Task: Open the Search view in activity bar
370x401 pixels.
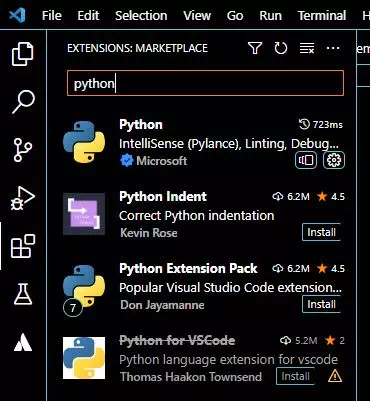Action: click(x=23, y=102)
